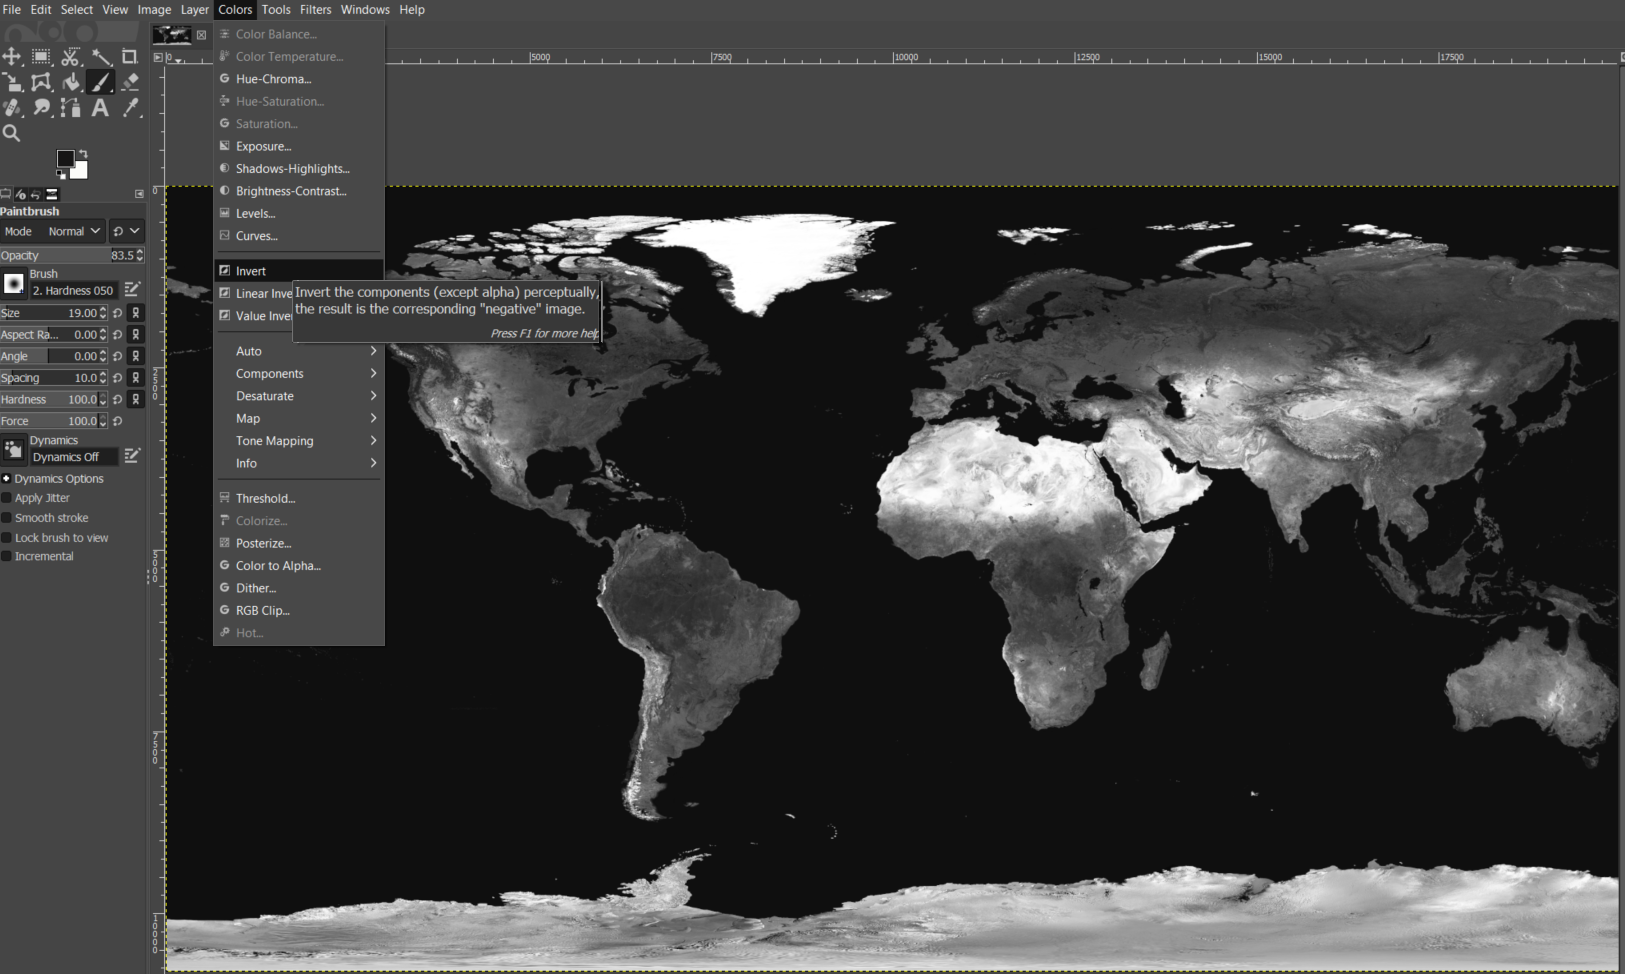1625x974 pixels.
Task: Choose Curves from the Colors menu
Action: (x=256, y=236)
